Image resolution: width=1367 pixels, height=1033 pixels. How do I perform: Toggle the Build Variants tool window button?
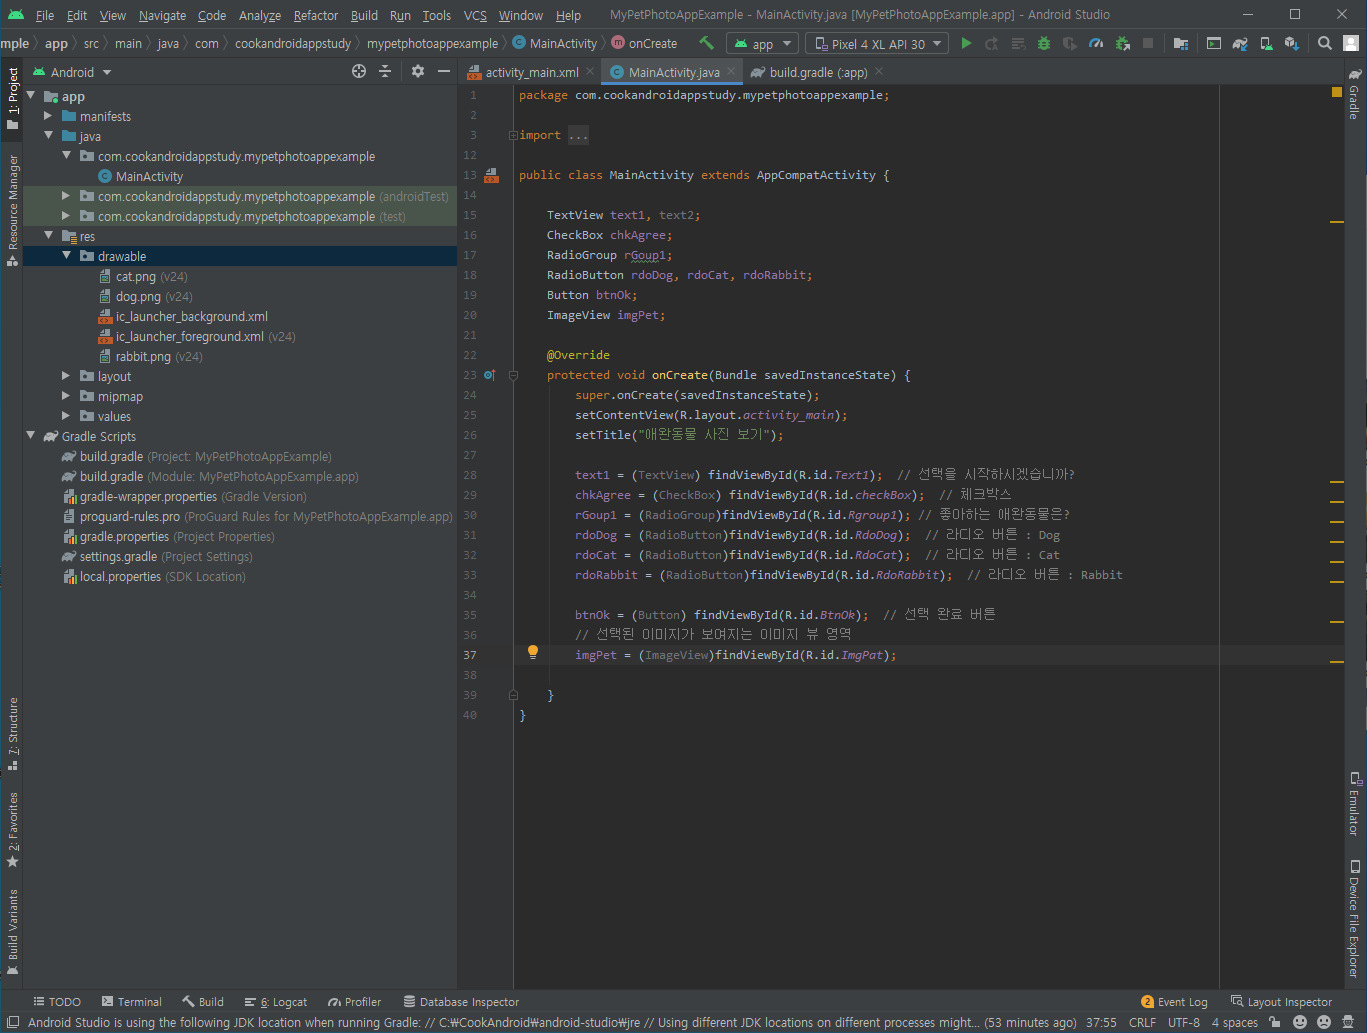point(12,931)
